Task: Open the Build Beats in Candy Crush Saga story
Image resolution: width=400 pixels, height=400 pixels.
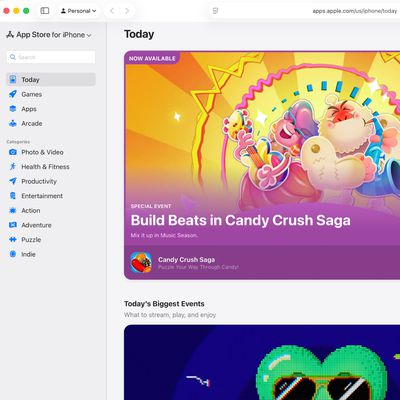Action: (x=262, y=165)
